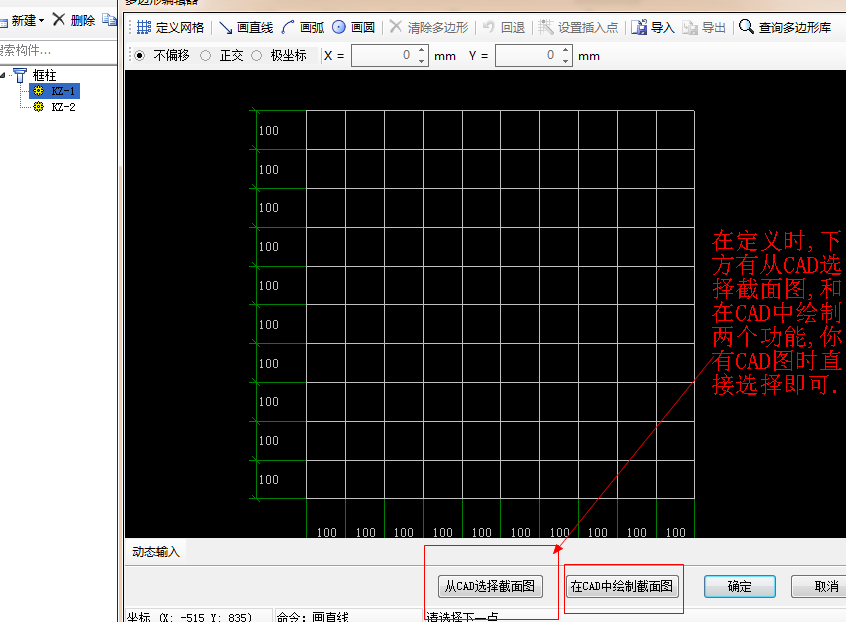The height and width of the screenshot is (622, 846).
Task: Click the Import (导入) icon
Action: click(639, 27)
